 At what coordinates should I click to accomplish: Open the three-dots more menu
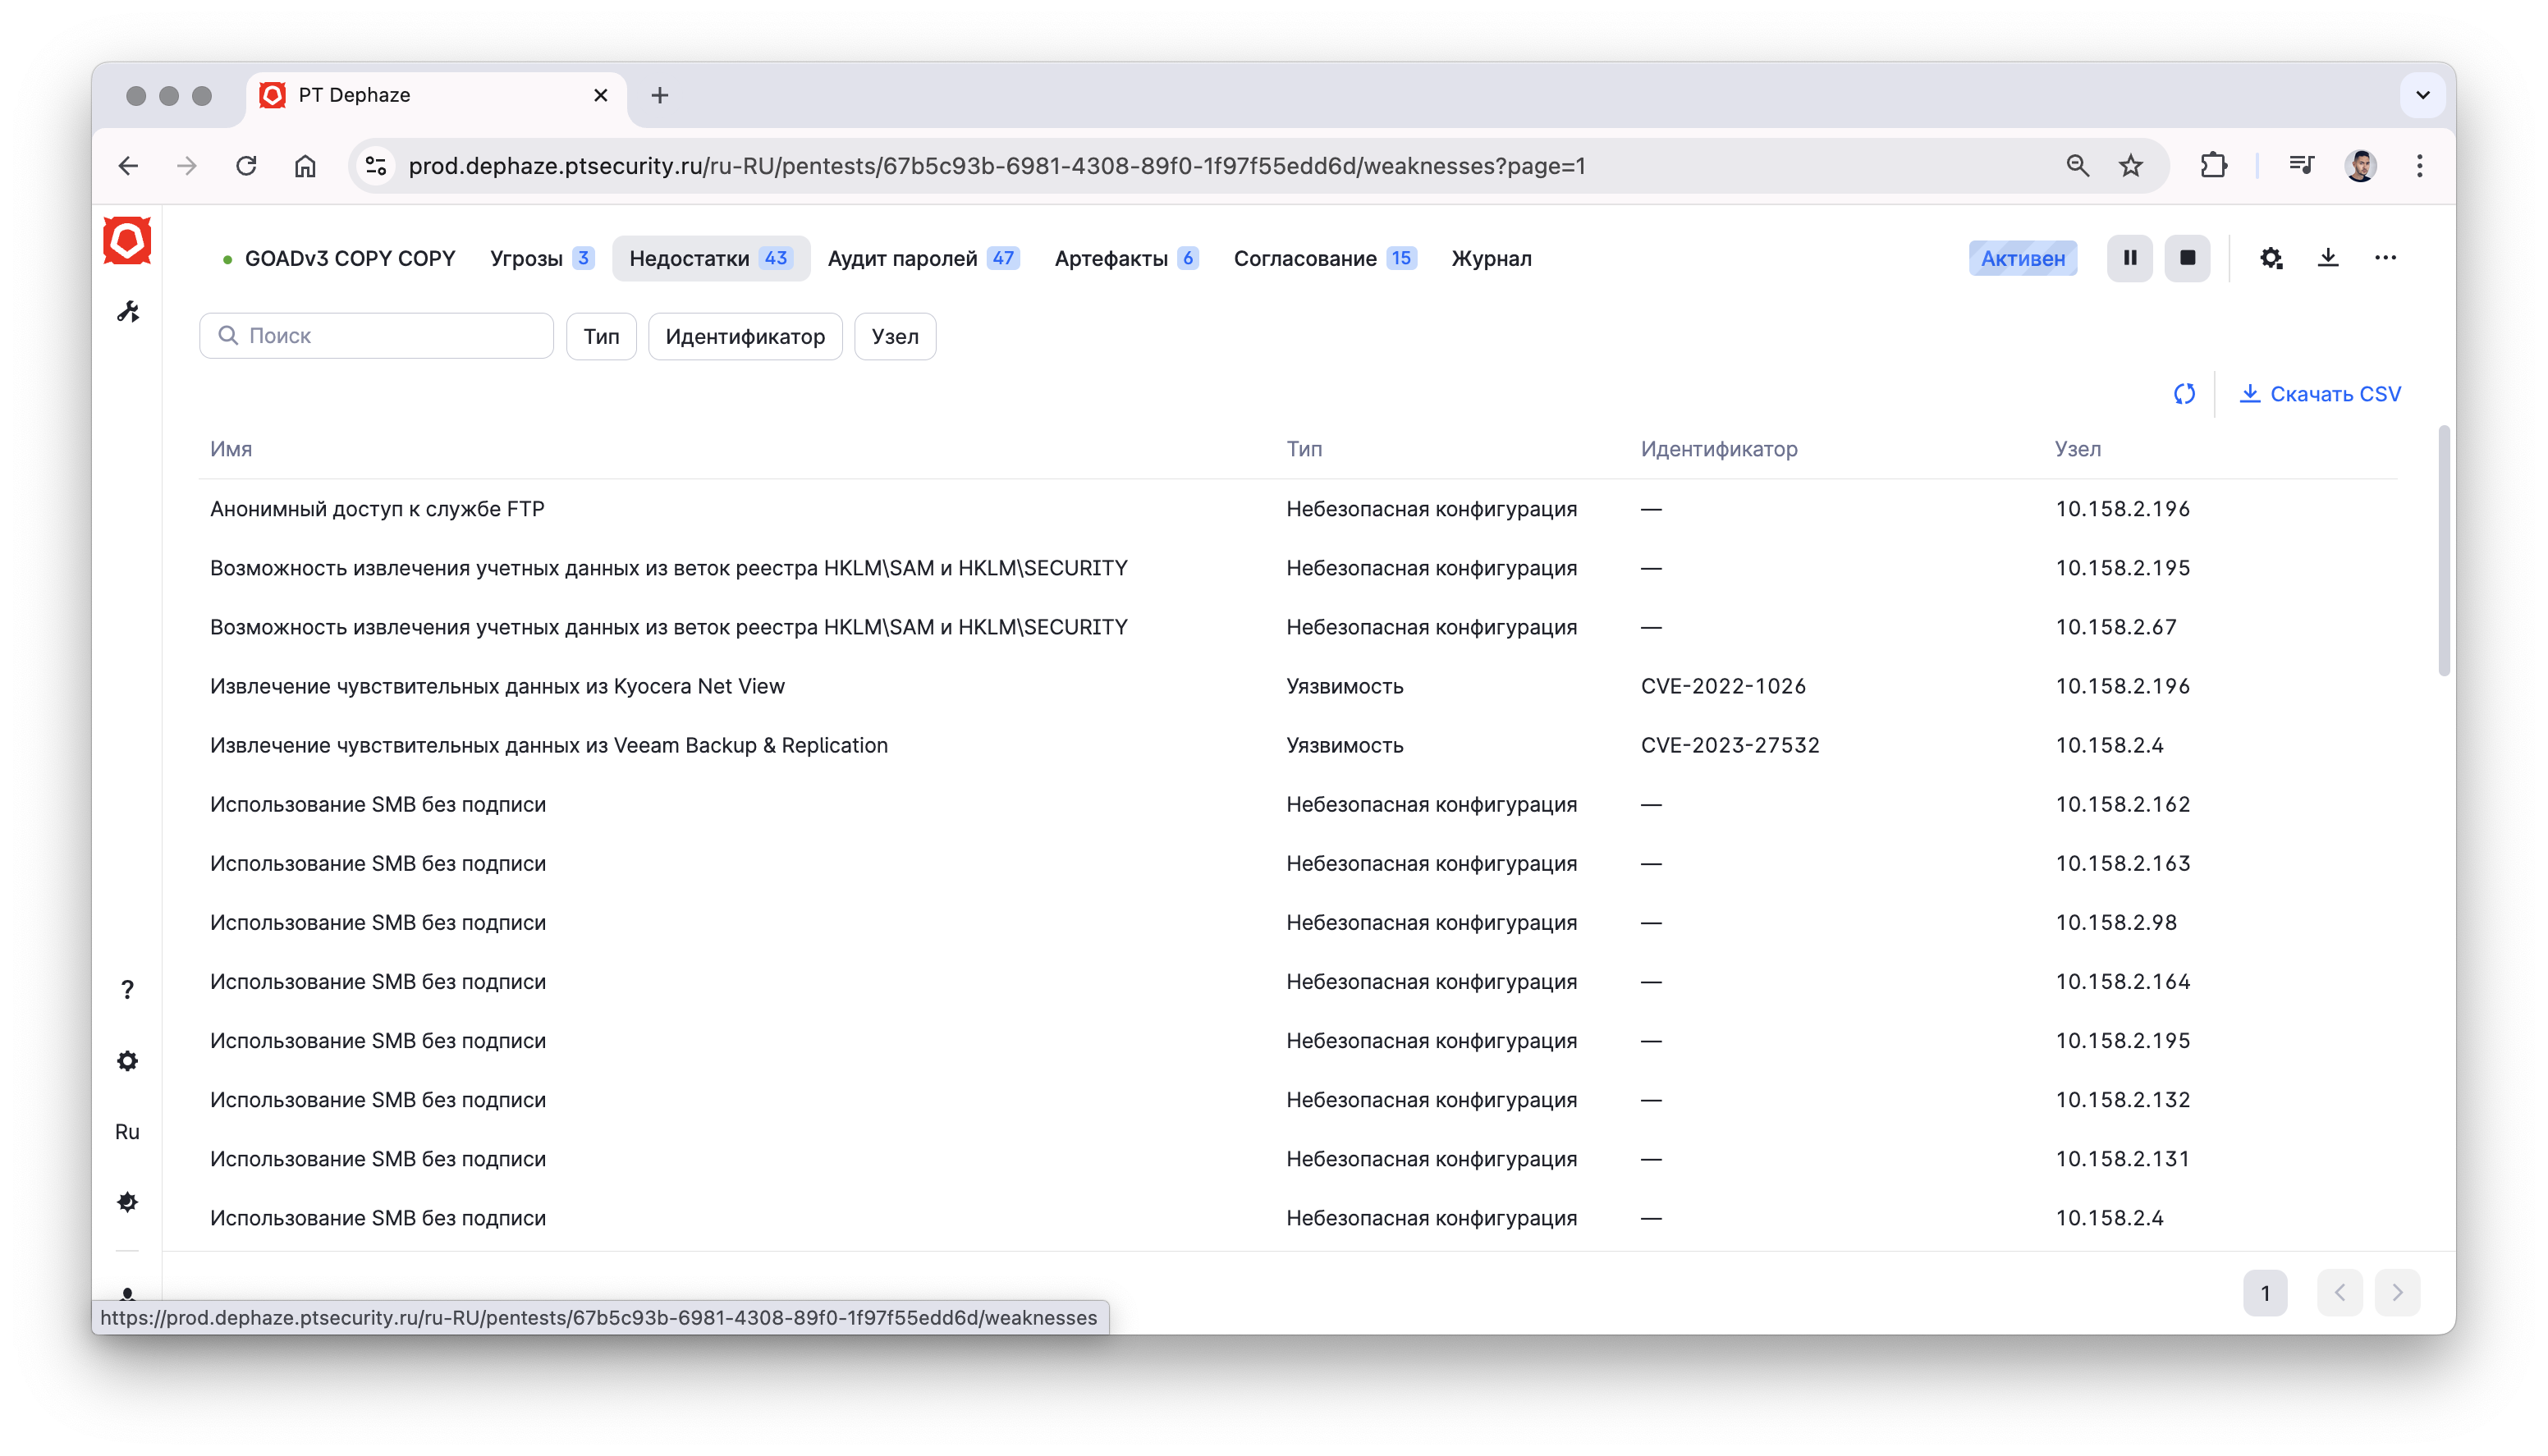2385,258
